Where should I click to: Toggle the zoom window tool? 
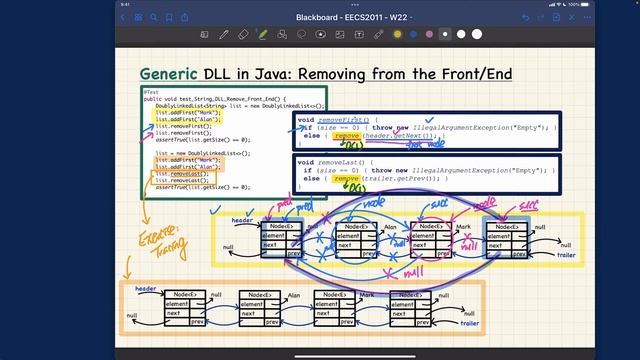pos(204,35)
